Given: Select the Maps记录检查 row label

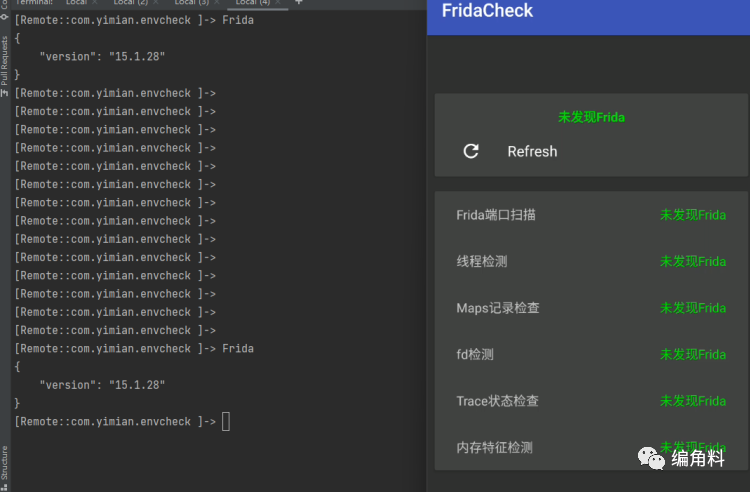Looking at the screenshot, I should 497,307.
